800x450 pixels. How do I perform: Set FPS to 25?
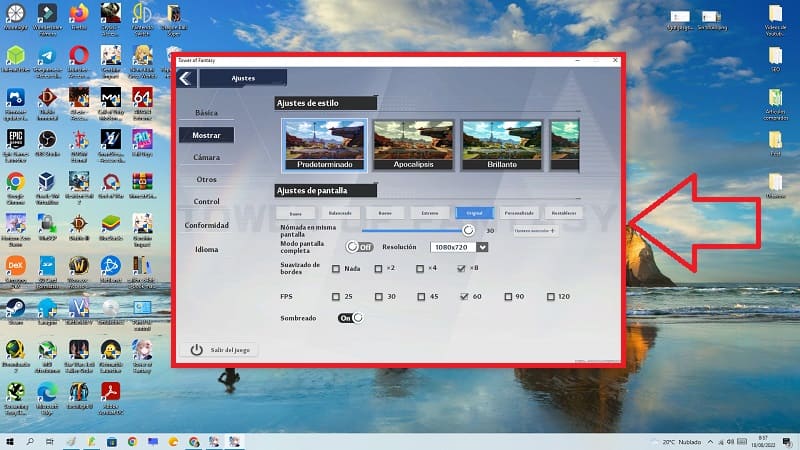coord(336,296)
